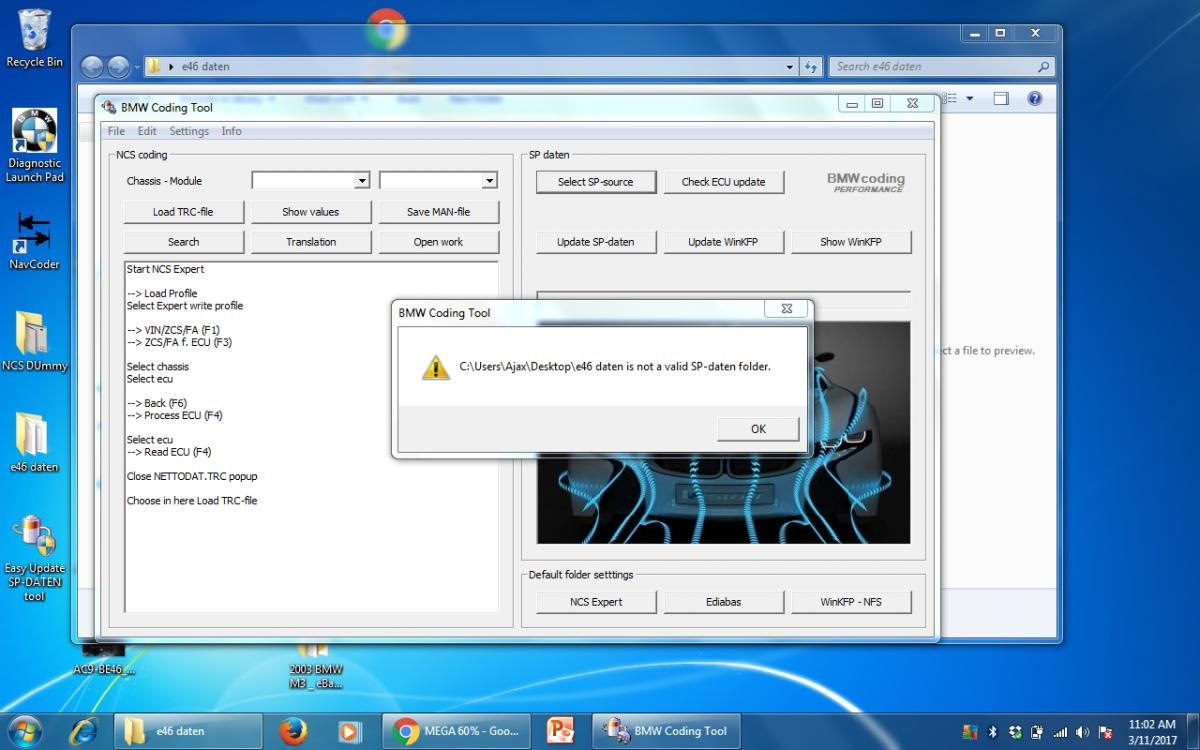Click the Show values button
The height and width of the screenshot is (750, 1200).
[x=311, y=212]
